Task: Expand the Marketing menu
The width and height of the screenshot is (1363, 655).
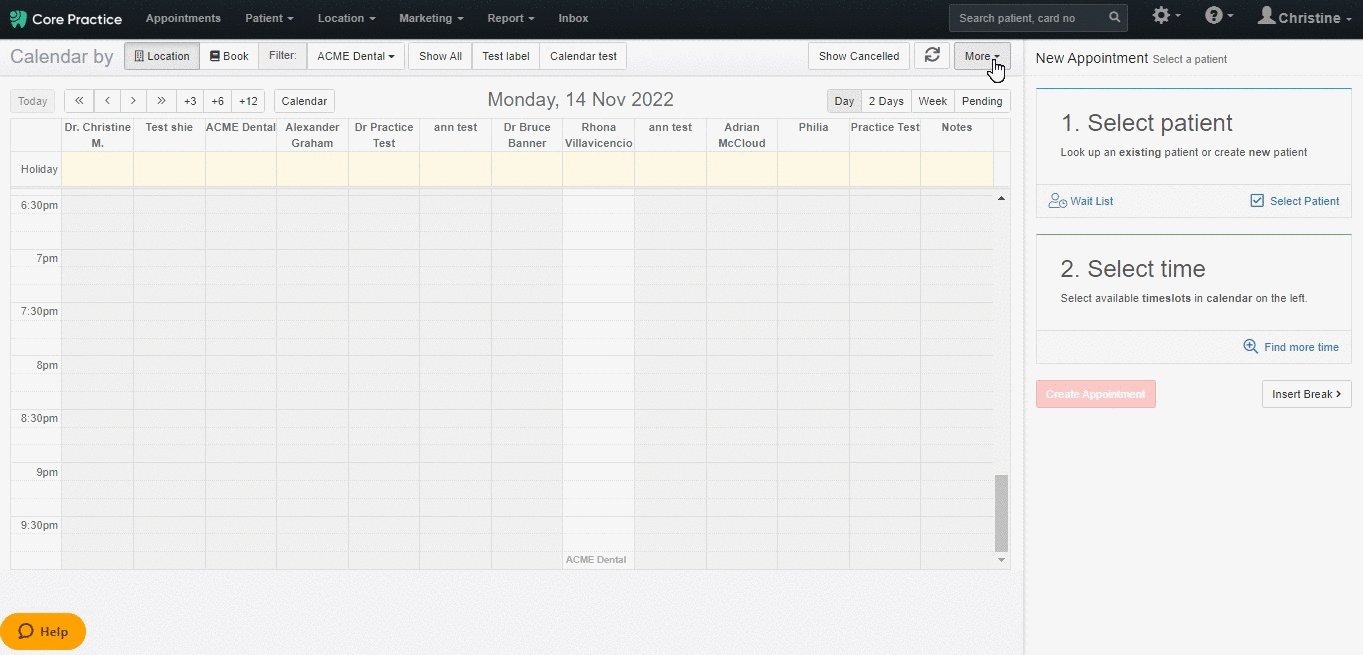Action: (431, 18)
